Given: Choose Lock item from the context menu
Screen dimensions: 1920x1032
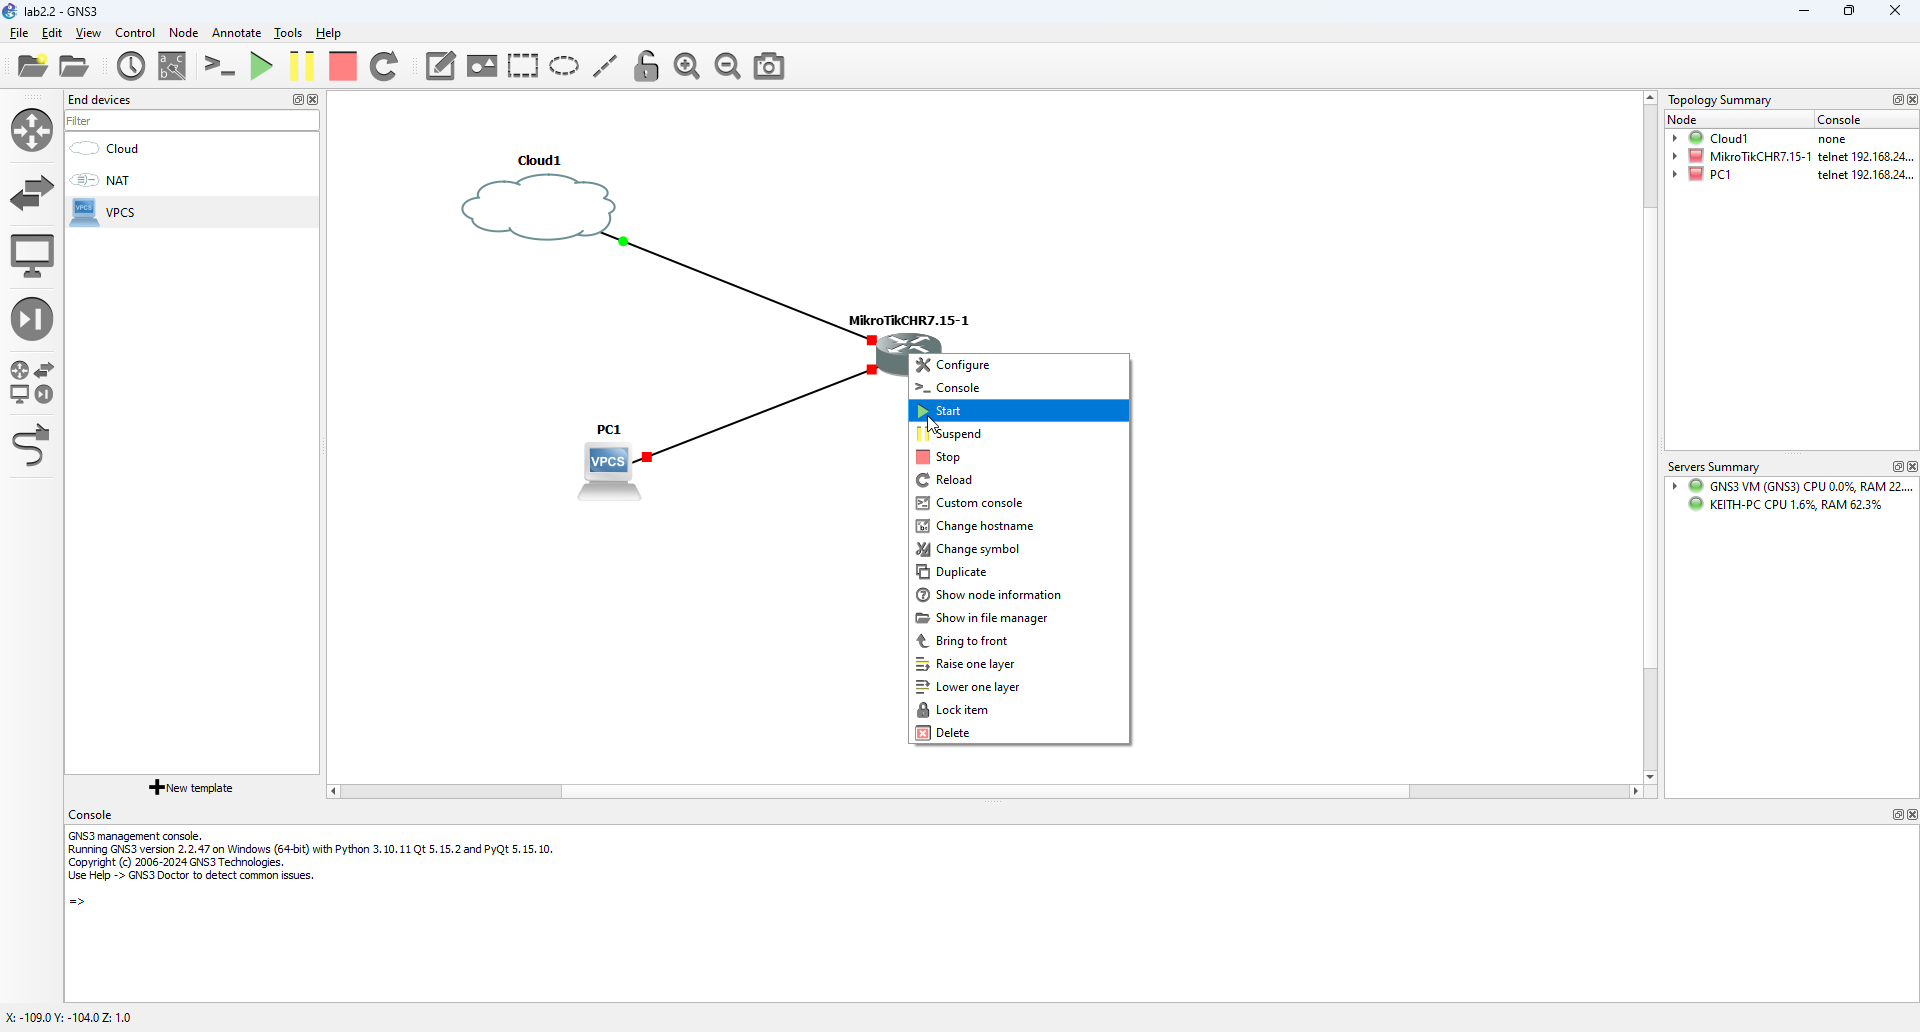Looking at the screenshot, I should [x=962, y=710].
